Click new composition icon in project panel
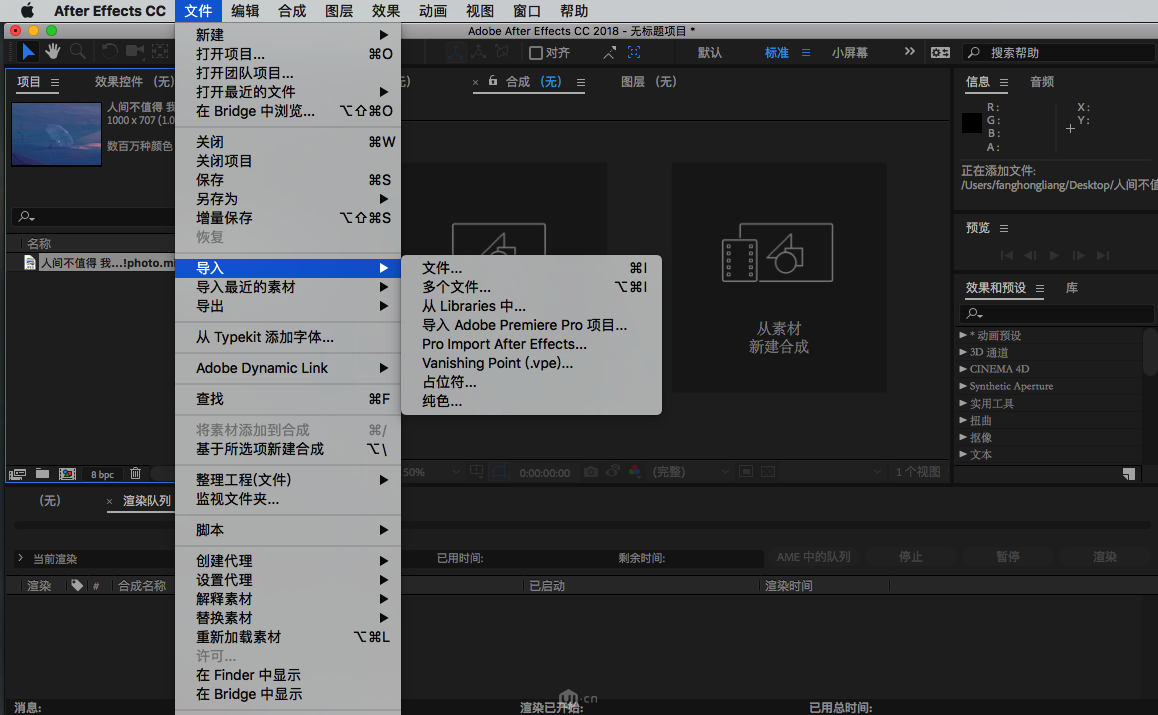The height and width of the screenshot is (715, 1158). coord(67,473)
